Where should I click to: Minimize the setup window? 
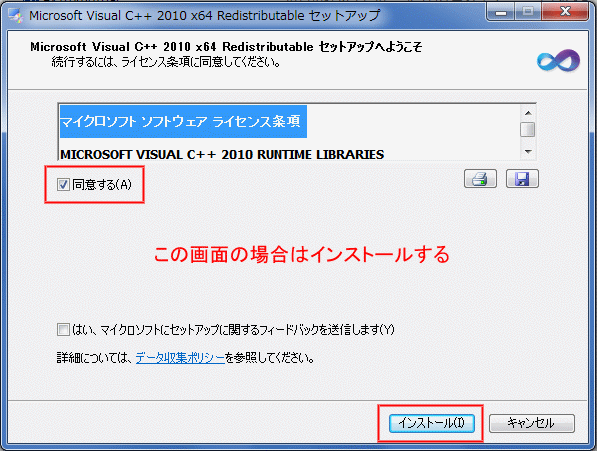pos(501,12)
